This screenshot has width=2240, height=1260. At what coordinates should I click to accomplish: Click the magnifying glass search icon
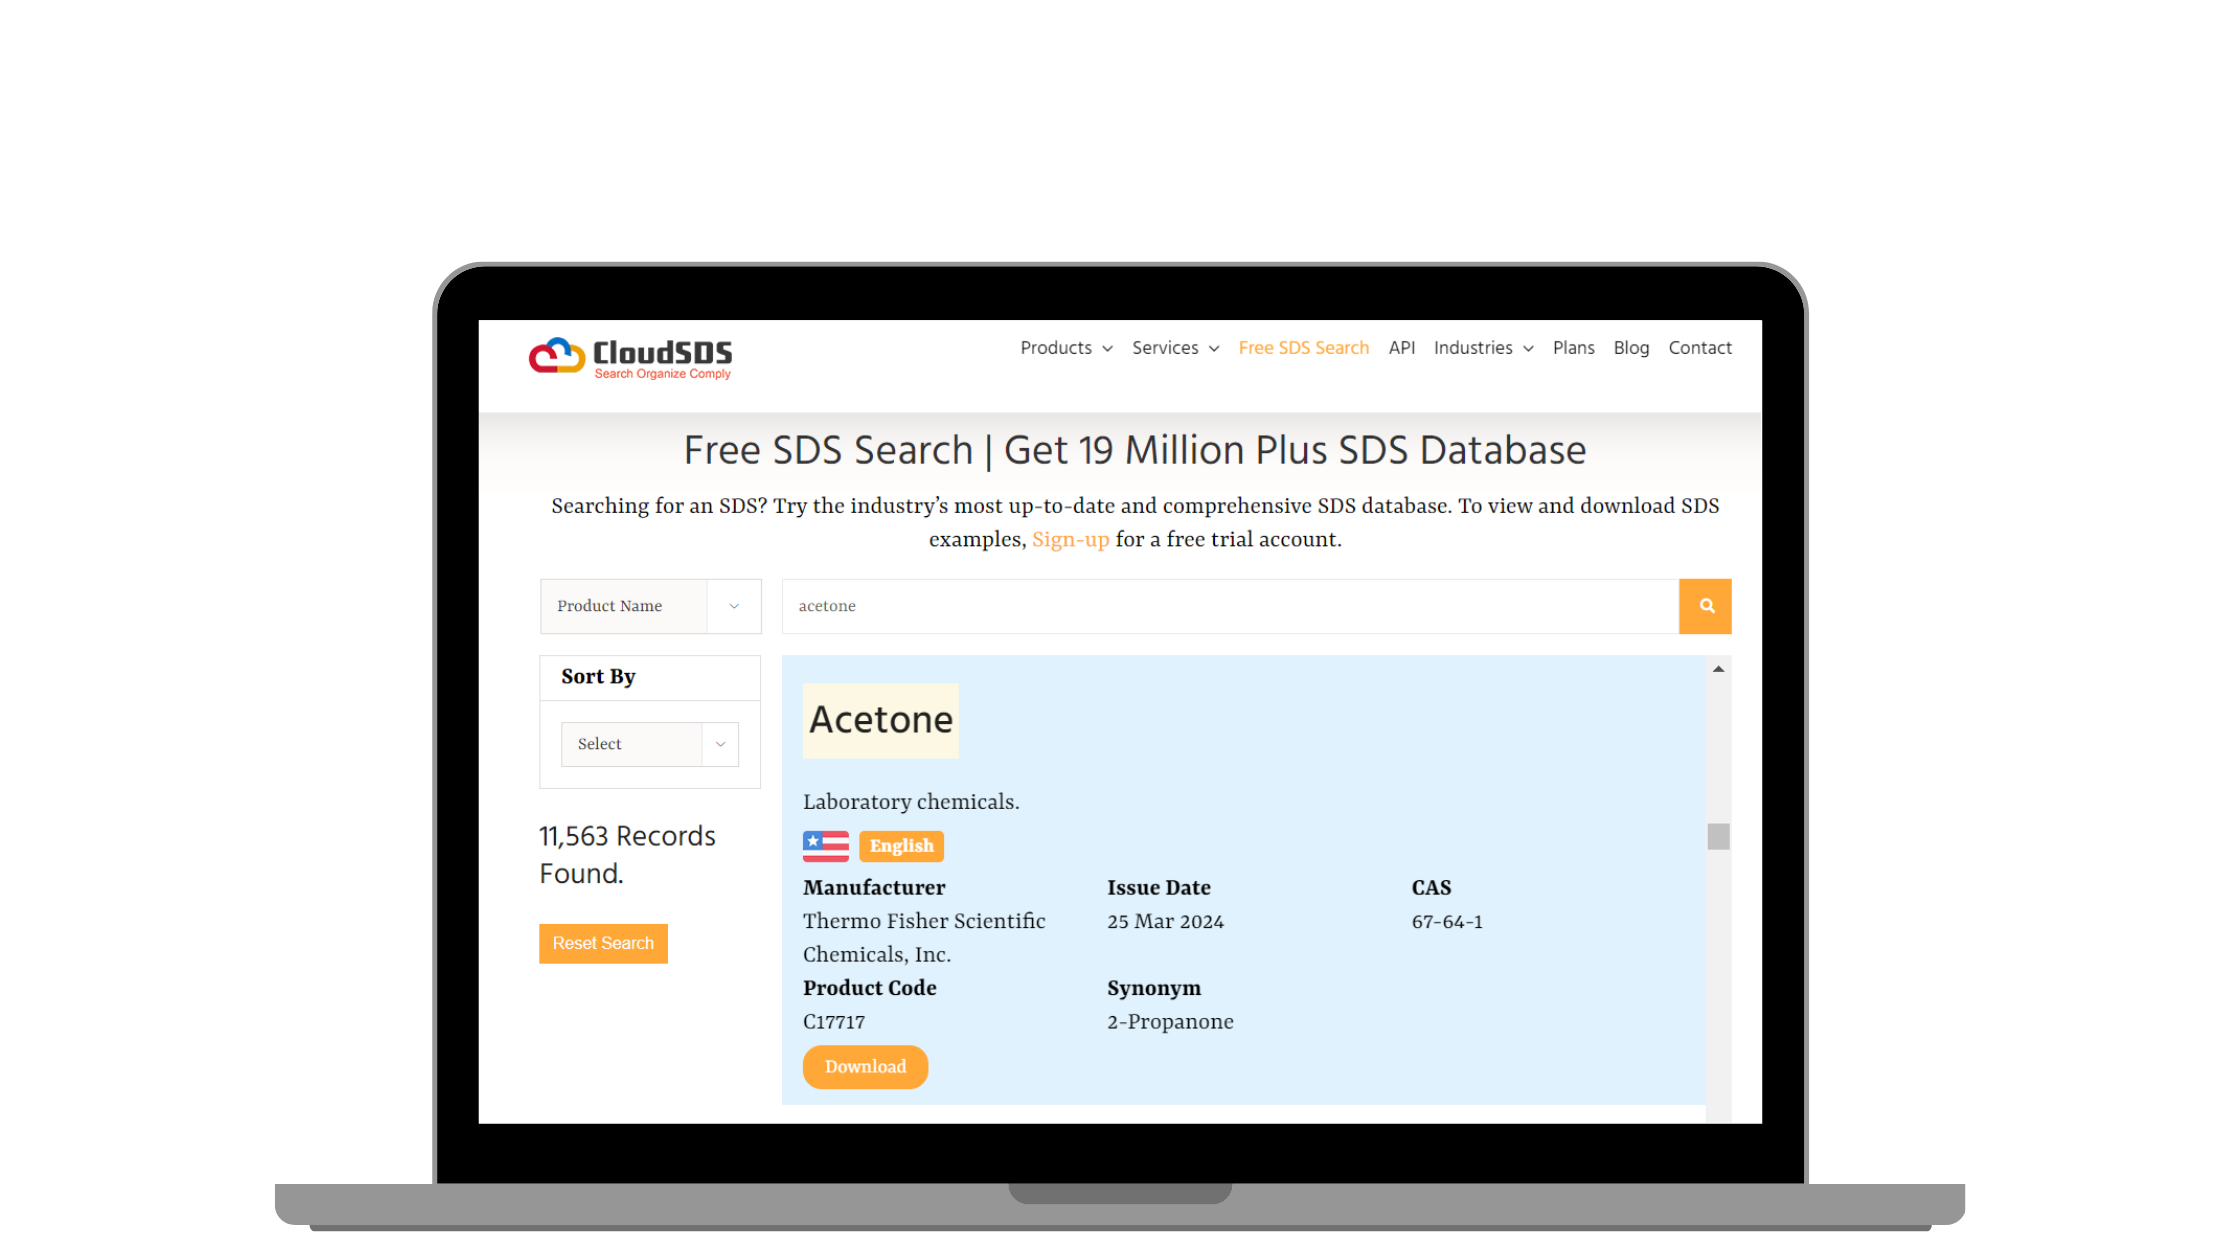(x=1705, y=606)
